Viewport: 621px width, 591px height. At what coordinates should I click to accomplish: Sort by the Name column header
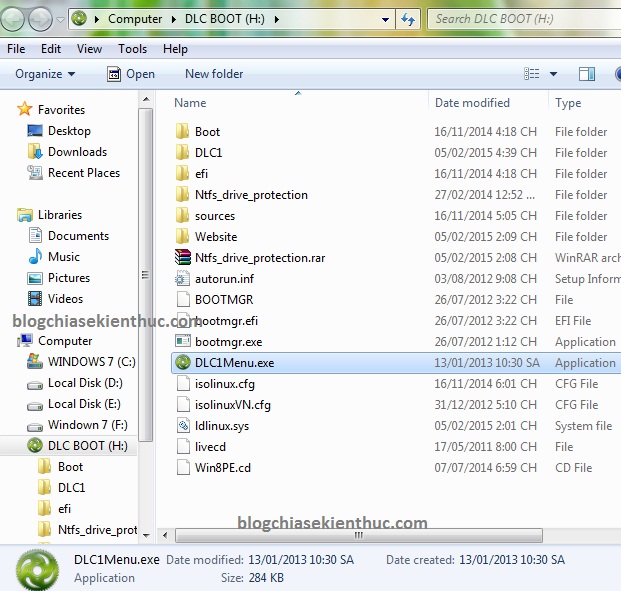190,103
